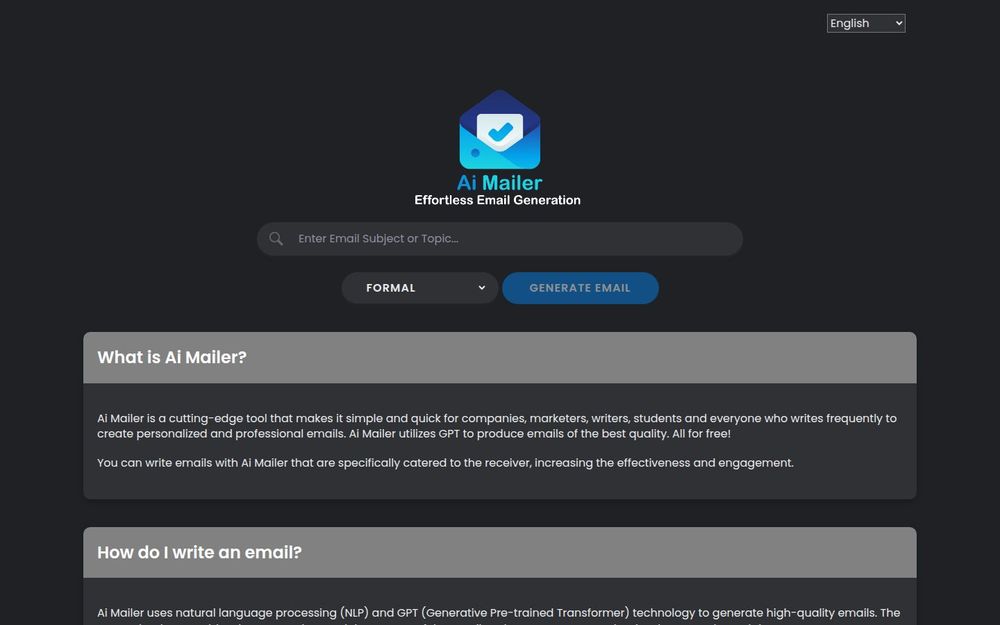Open the English language selector
1000x625 pixels.
click(x=865, y=23)
